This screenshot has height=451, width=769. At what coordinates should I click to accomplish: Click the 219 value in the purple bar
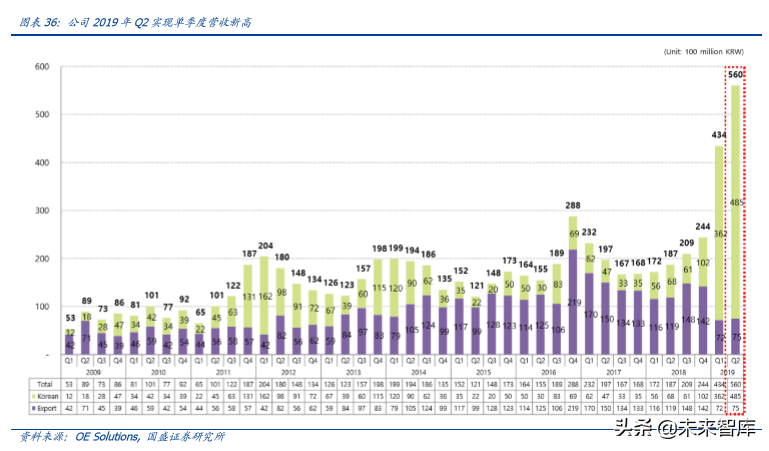pyautogui.click(x=573, y=302)
